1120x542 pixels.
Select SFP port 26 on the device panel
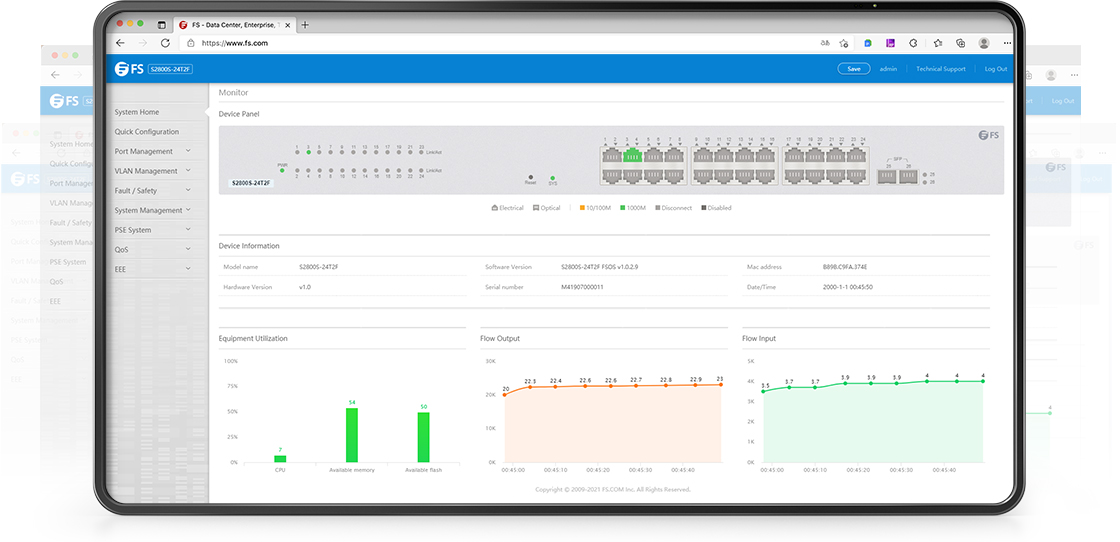[909, 175]
